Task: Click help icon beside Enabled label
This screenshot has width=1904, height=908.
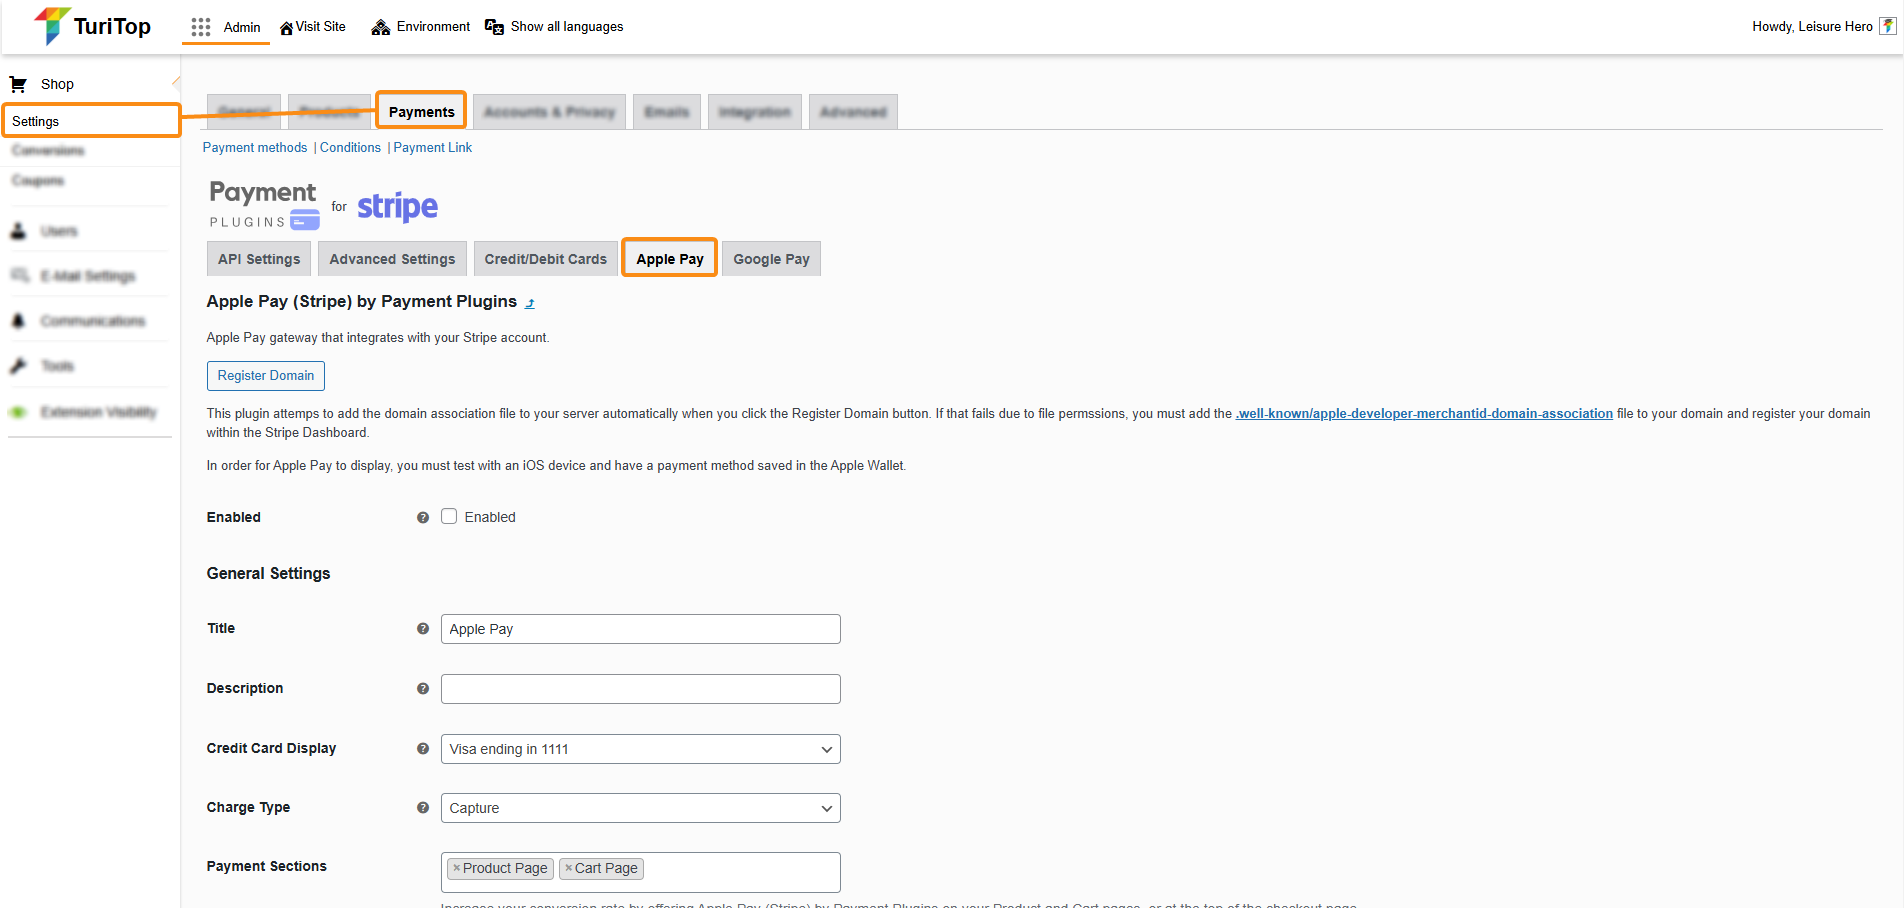Action: tap(423, 518)
